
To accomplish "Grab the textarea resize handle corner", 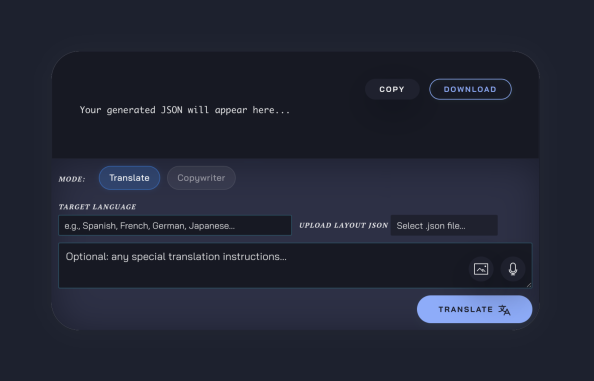I will pyautogui.click(x=529, y=284).
